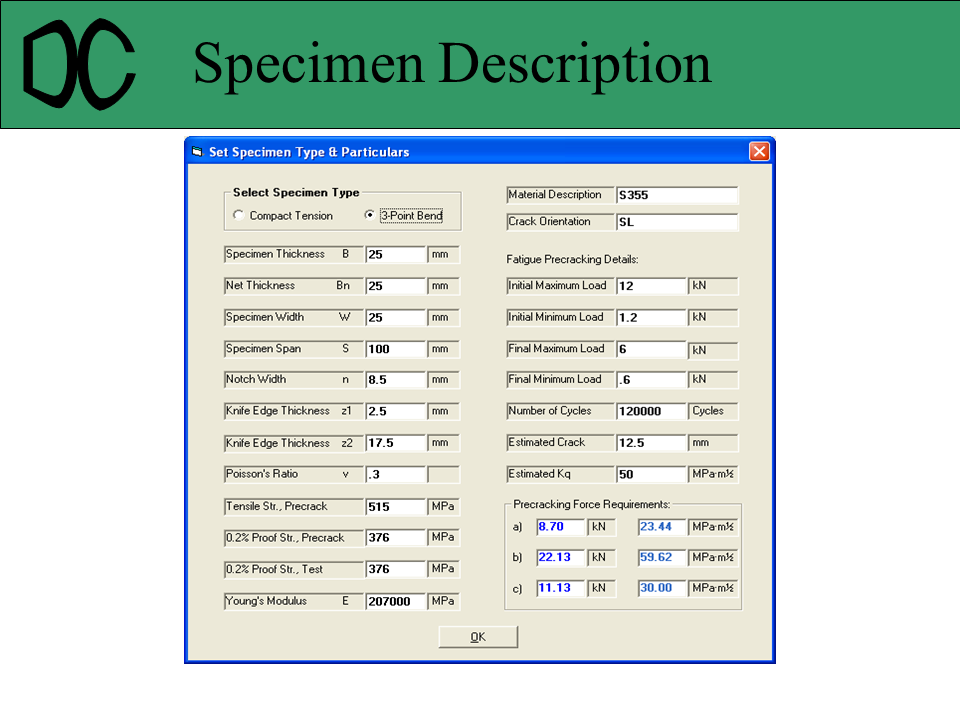Click the Material Description field
Image resolution: width=960 pixels, height=720 pixels.
point(676,196)
